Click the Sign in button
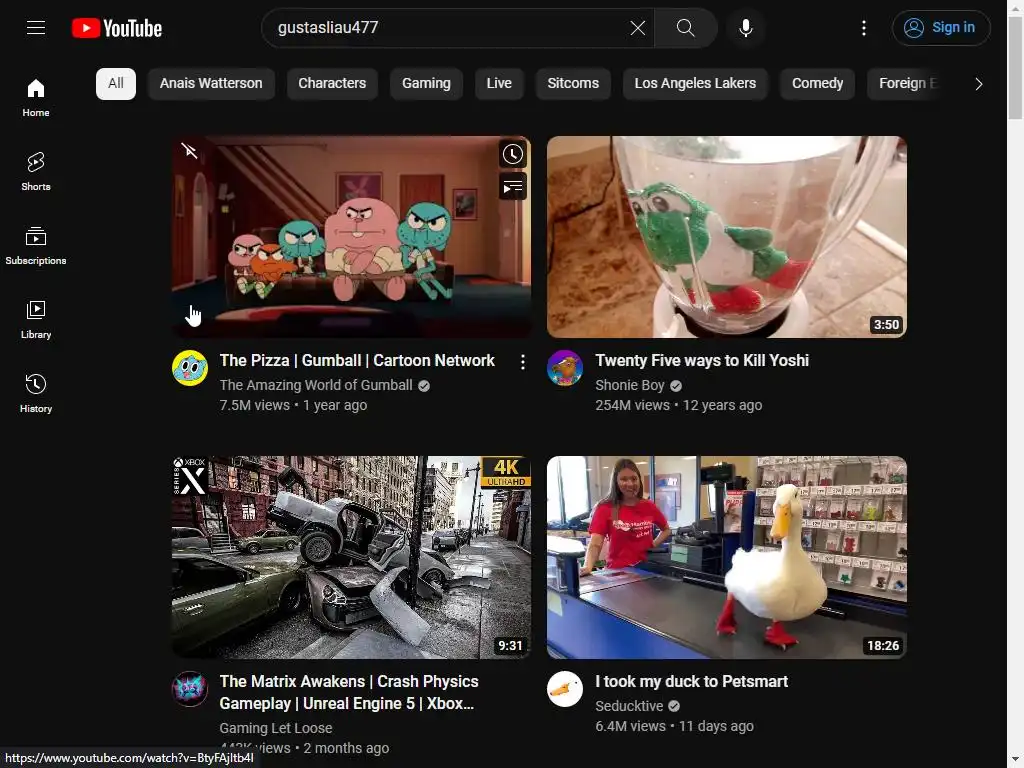The image size is (1024, 768). [941, 27]
